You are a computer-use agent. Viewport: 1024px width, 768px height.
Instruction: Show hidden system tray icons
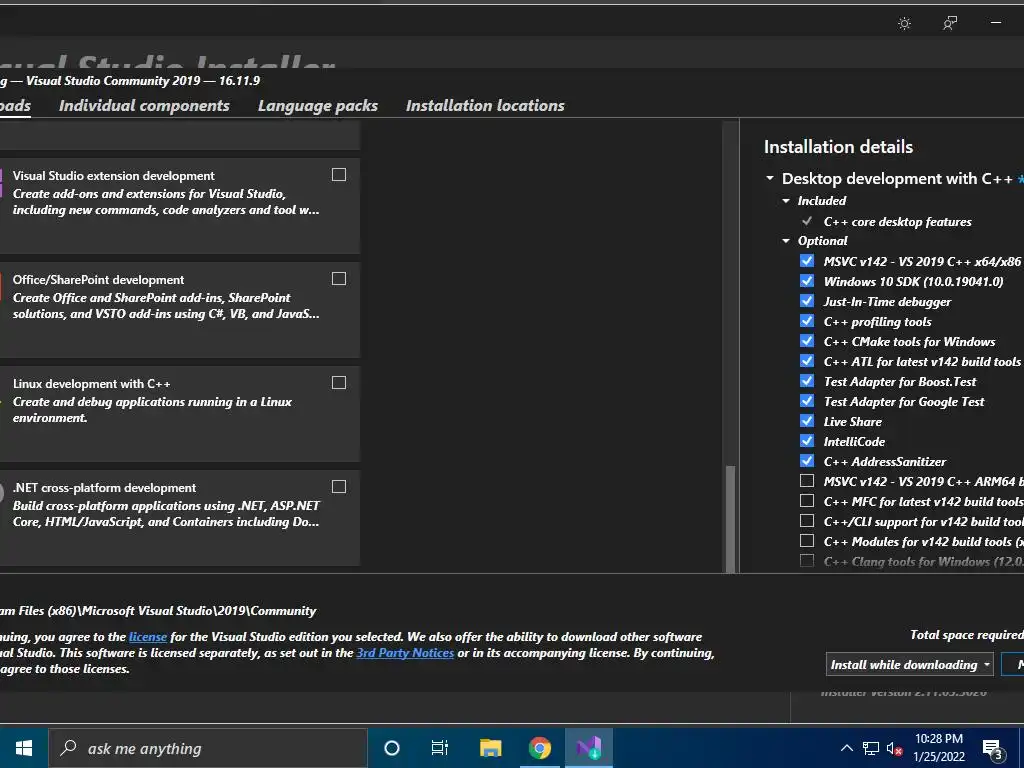[x=846, y=748]
